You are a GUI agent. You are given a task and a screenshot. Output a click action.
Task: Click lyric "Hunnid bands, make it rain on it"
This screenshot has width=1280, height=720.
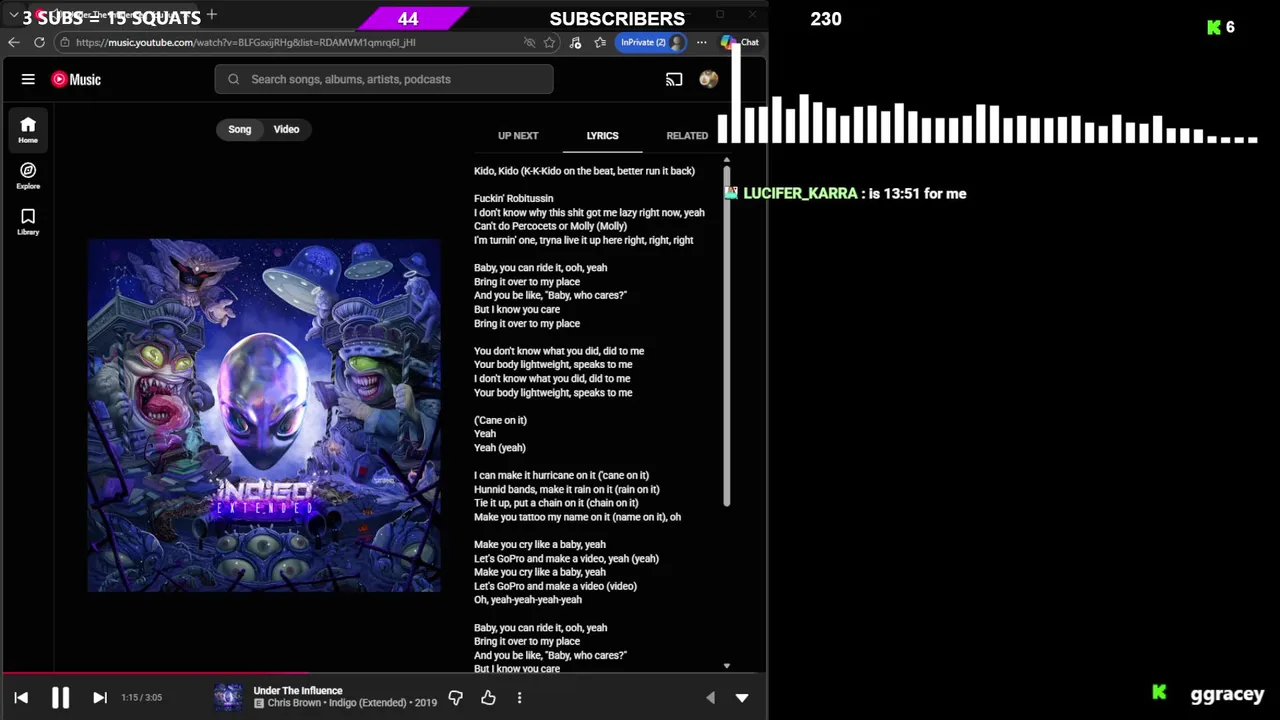(566, 489)
